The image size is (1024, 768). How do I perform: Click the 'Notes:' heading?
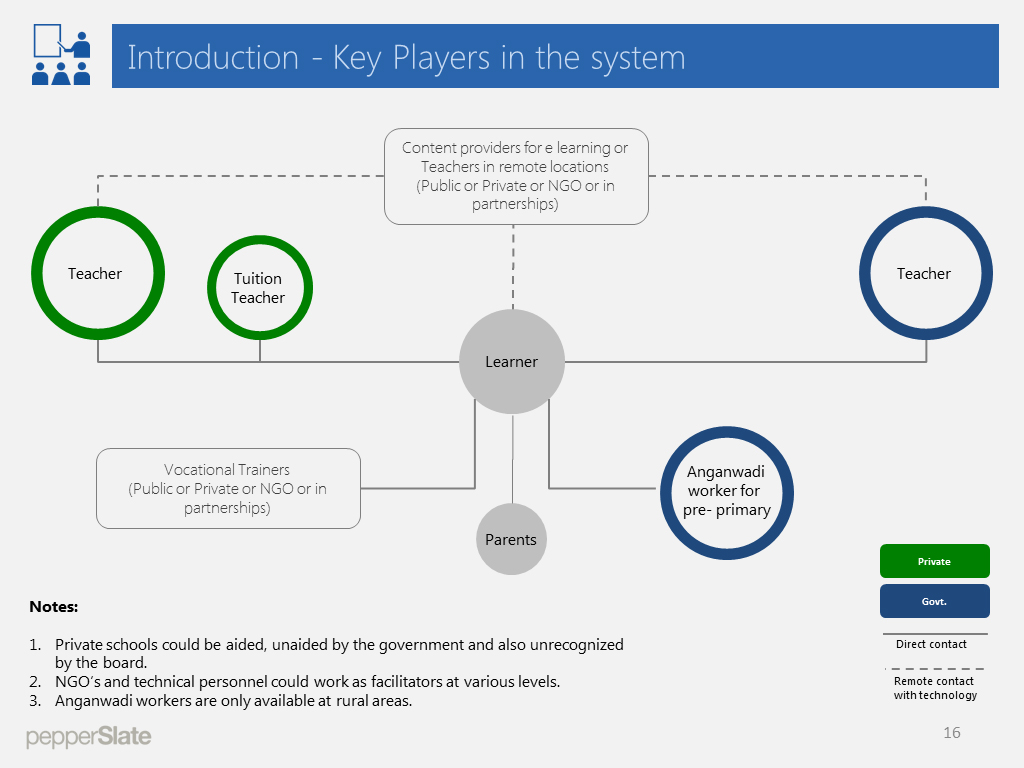tap(54, 607)
